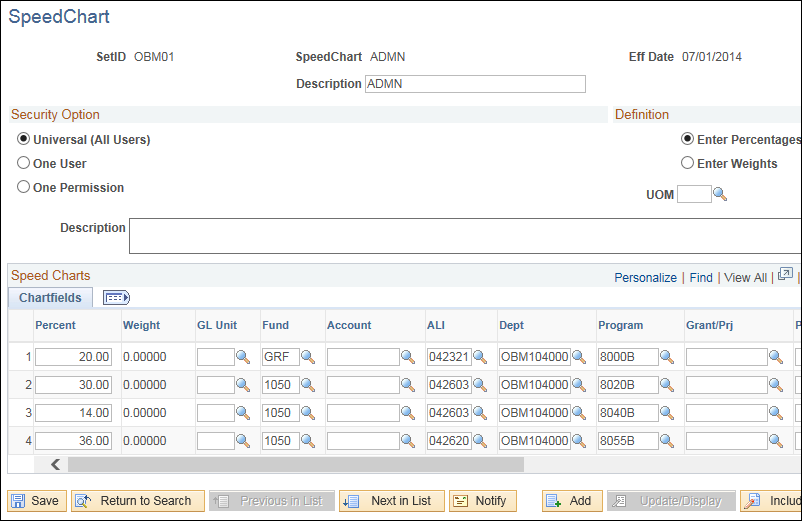
Task: Open Fund lookup in row 3
Action: click(x=308, y=413)
